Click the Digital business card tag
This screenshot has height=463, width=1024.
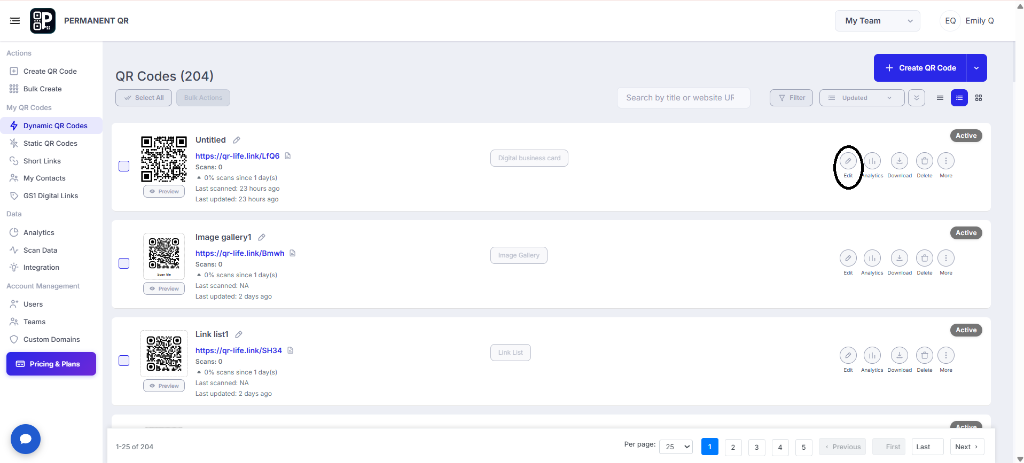click(x=529, y=158)
